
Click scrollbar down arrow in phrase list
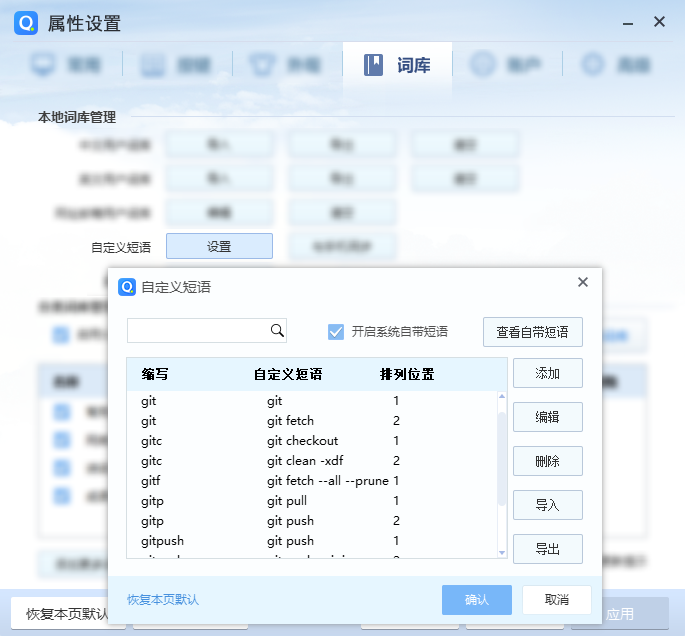click(502, 553)
